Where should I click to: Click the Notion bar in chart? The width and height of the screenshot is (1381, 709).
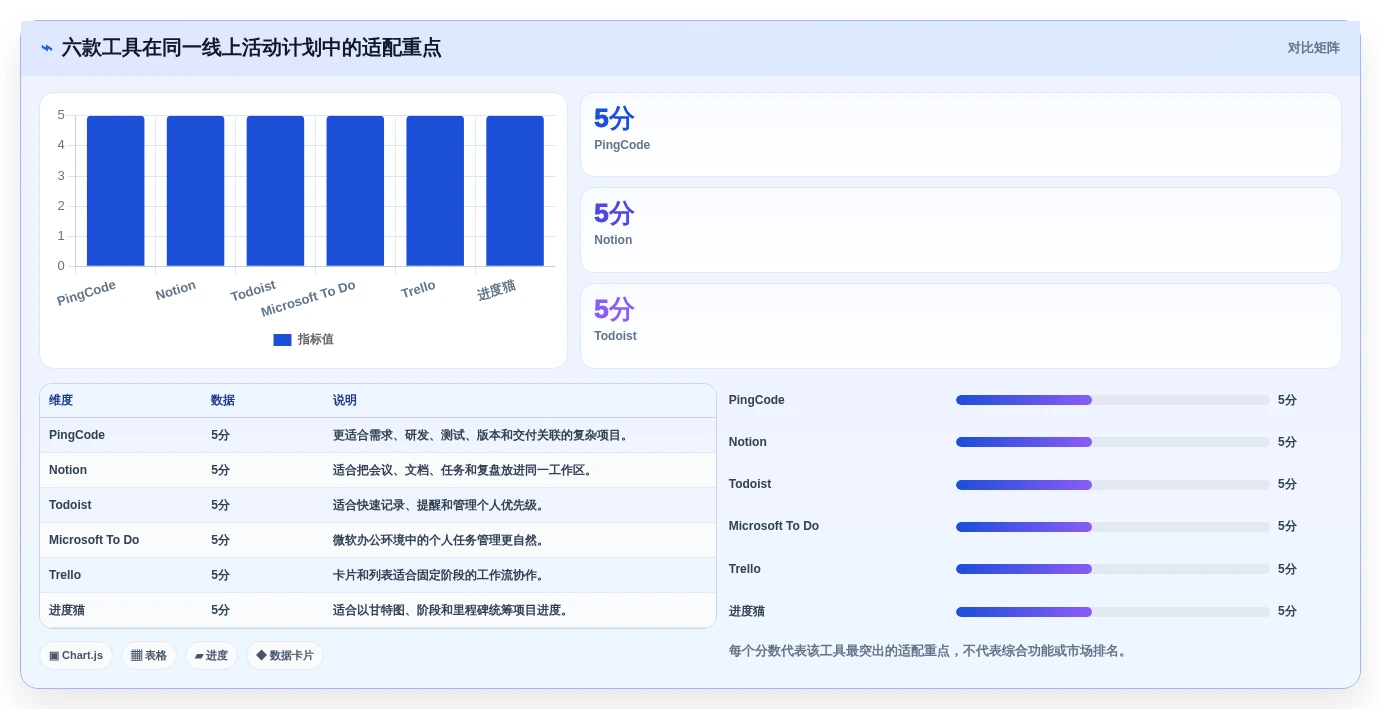coord(195,191)
